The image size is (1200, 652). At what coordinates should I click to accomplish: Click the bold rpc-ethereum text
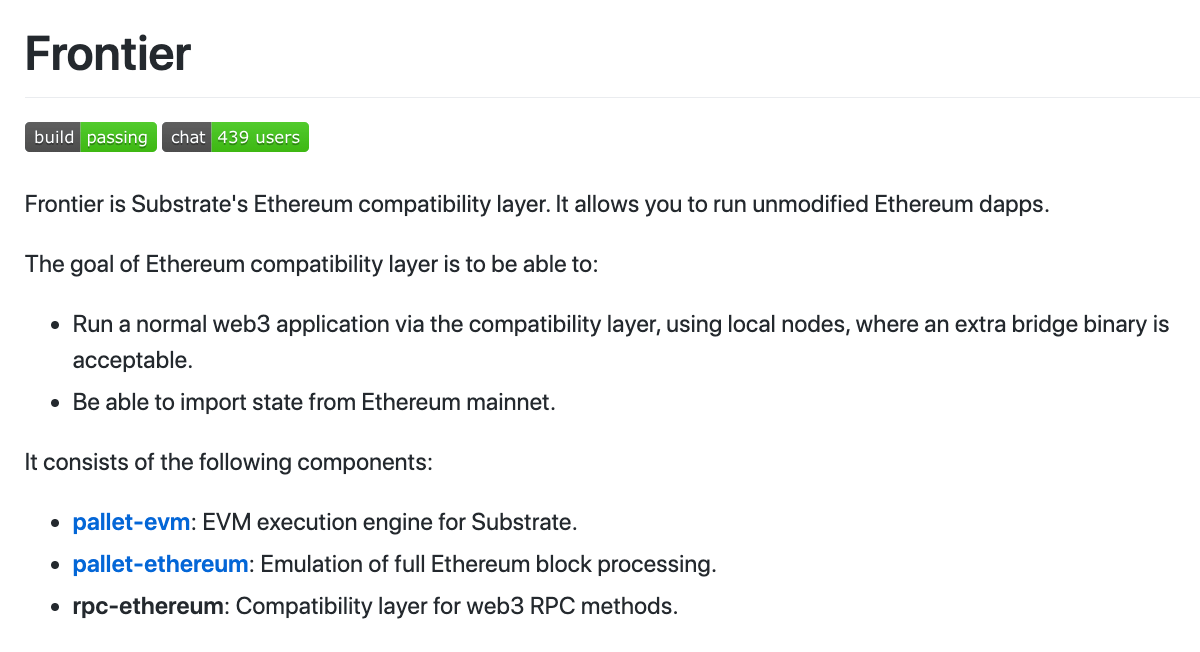(x=148, y=606)
